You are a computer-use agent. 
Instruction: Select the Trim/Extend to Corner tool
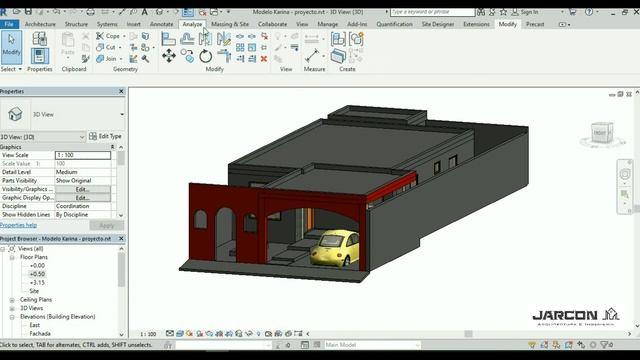(x=224, y=56)
